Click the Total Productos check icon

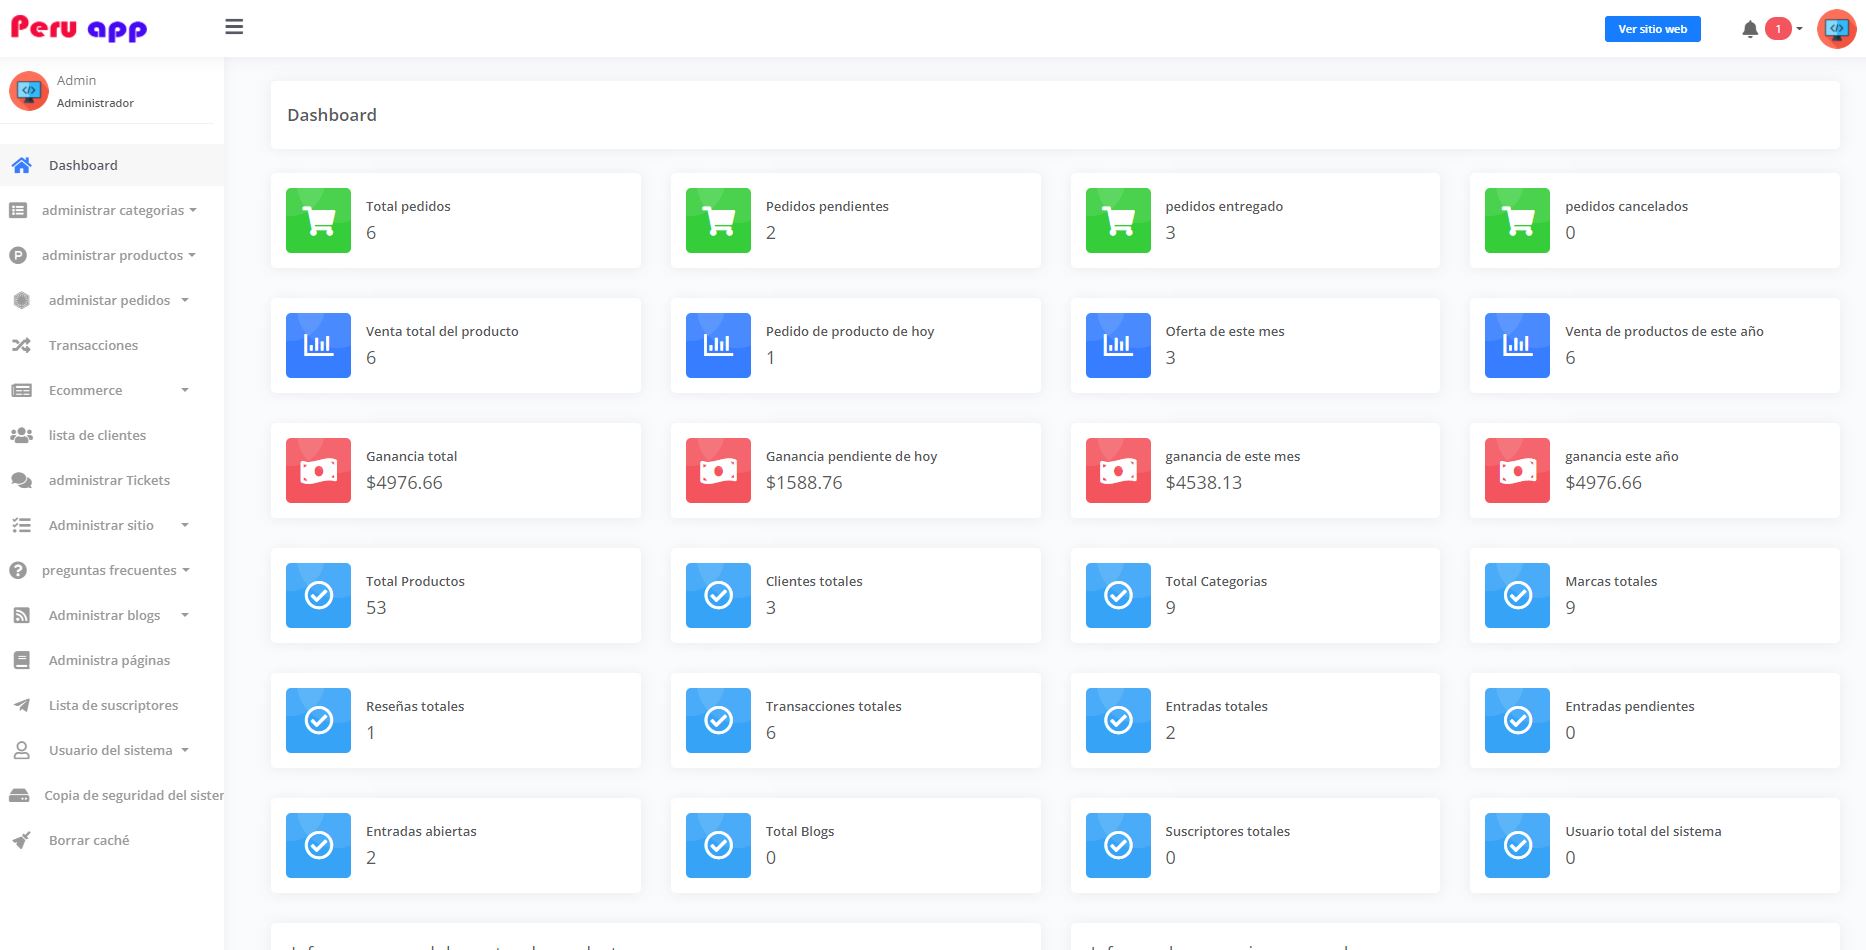coord(318,595)
